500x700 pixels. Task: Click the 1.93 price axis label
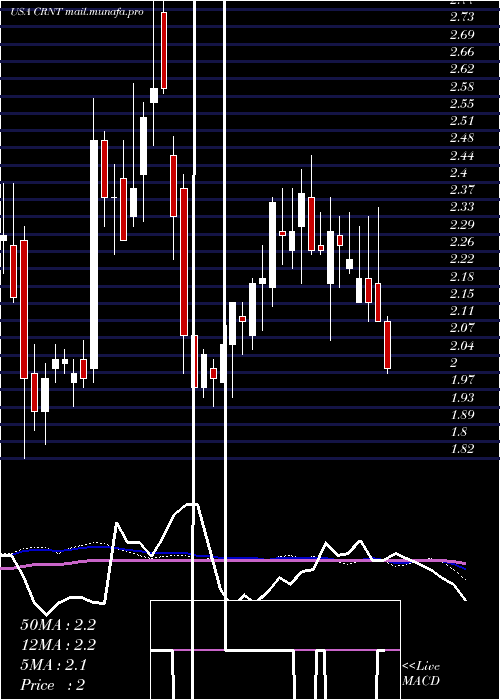(462, 397)
